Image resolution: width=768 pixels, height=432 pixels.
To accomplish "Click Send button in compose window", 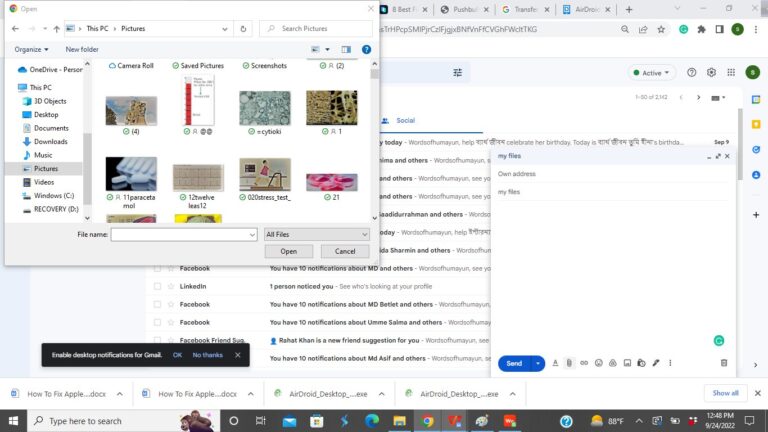I will [x=514, y=363].
